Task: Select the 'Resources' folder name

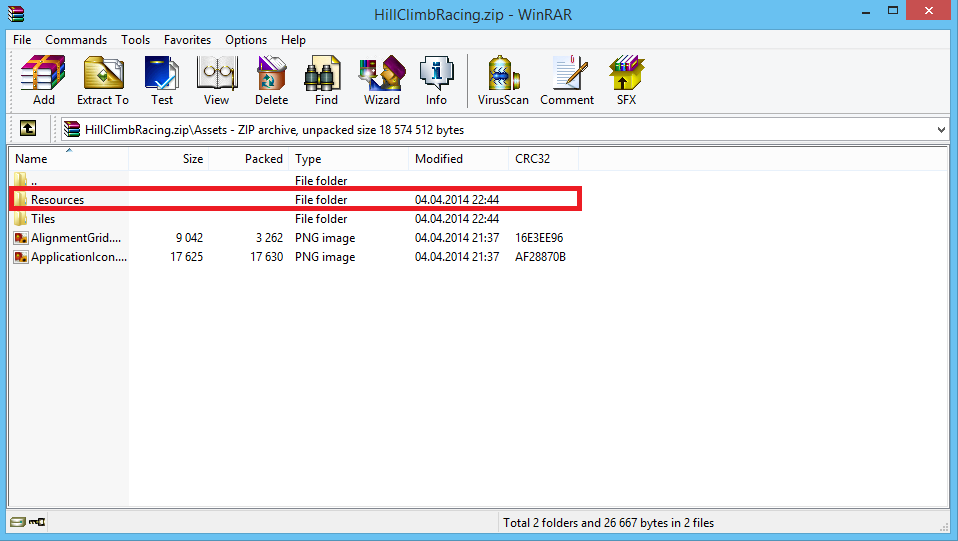Action: [x=57, y=200]
